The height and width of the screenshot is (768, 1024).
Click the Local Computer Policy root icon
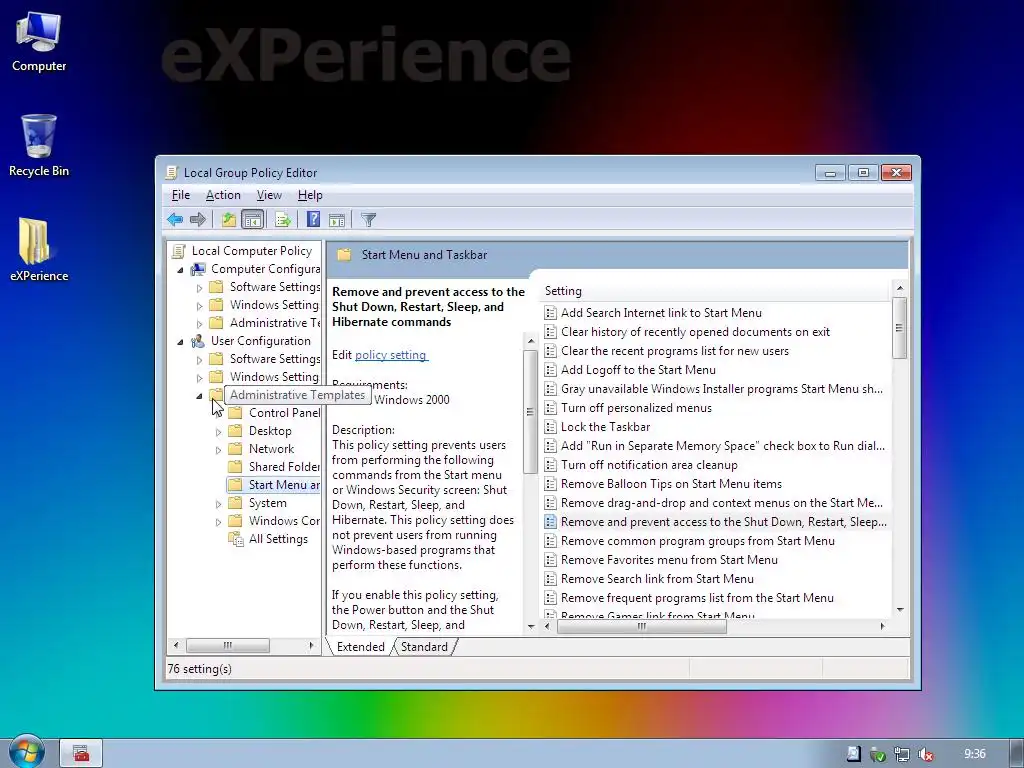tap(178, 251)
